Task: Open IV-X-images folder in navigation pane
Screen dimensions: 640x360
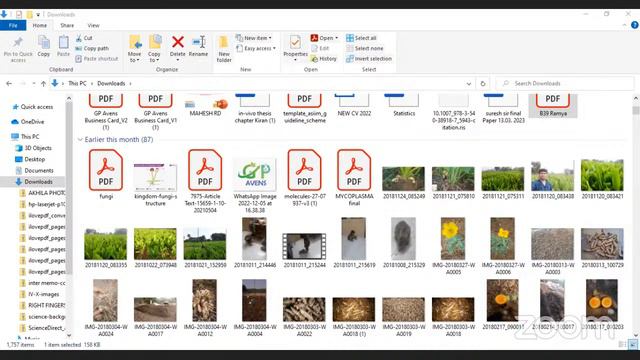Action: point(44,294)
